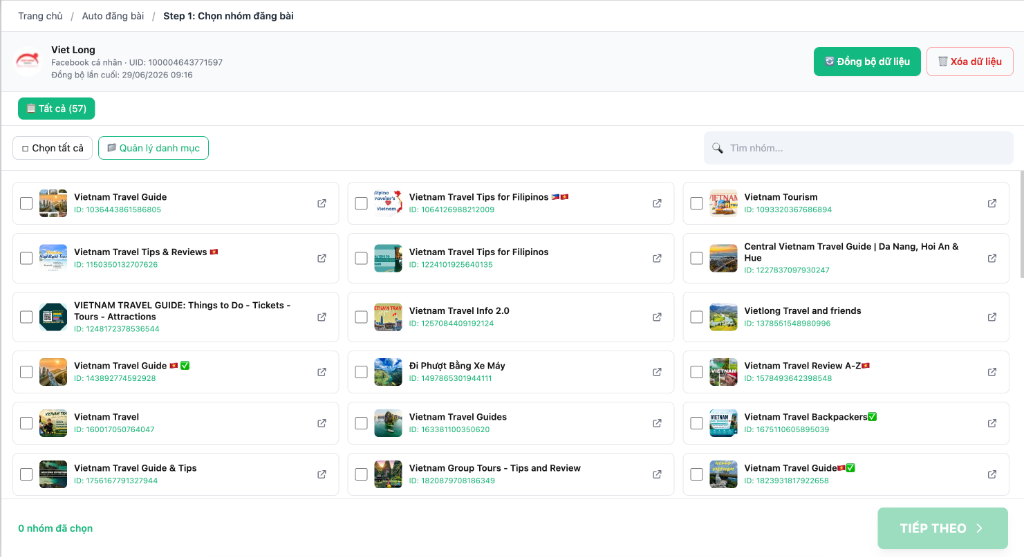The height and width of the screenshot is (557, 1024).
Task: Tick the Vietnam Travel Tips & Reviews checkbox
Action: click(x=26, y=258)
